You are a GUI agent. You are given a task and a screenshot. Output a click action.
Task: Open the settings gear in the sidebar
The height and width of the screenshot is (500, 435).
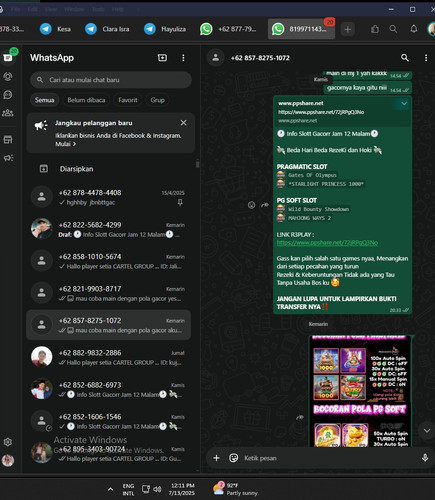(x=8, y=442)
